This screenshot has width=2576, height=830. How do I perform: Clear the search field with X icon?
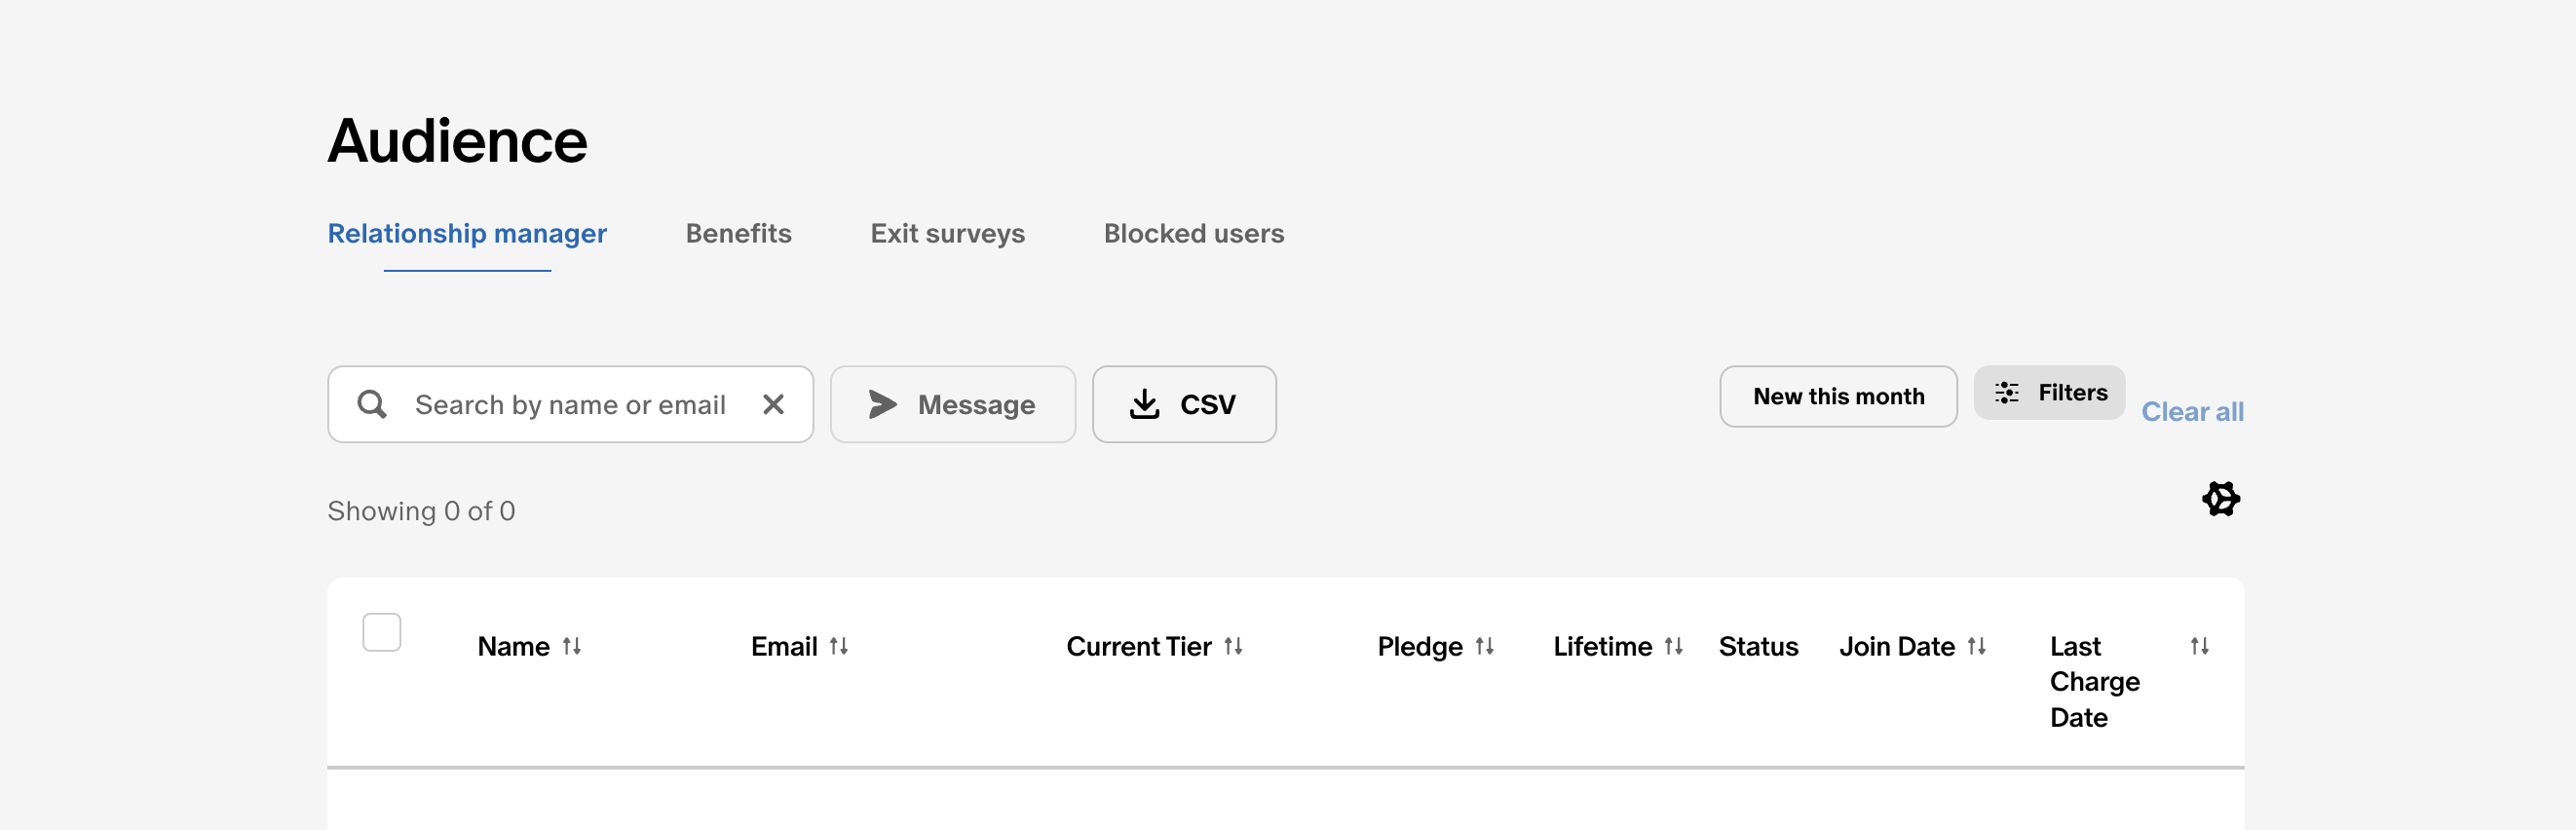(773, 404)
